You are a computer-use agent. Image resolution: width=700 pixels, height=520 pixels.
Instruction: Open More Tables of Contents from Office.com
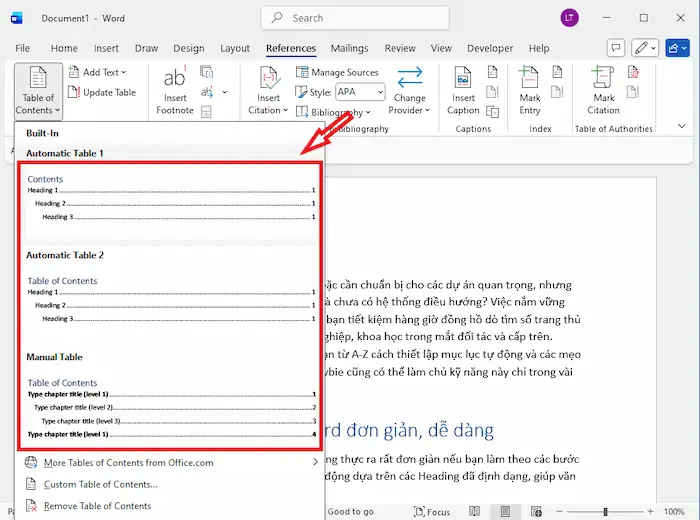point(128,462)
